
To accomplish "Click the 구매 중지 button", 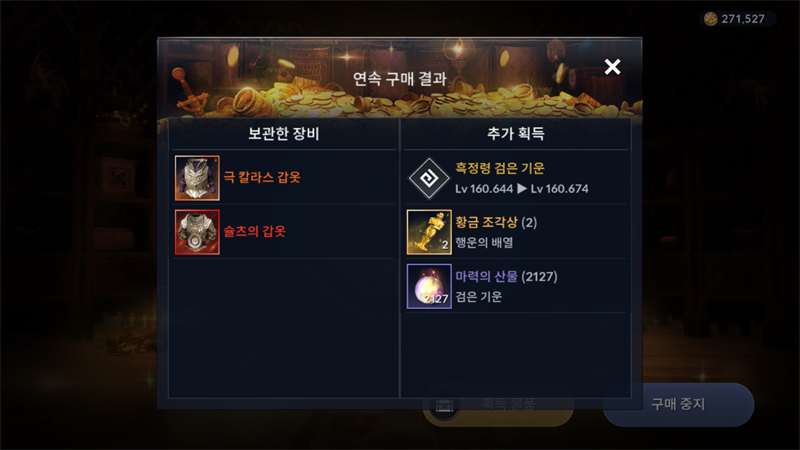I will click(x=678, y=405).
